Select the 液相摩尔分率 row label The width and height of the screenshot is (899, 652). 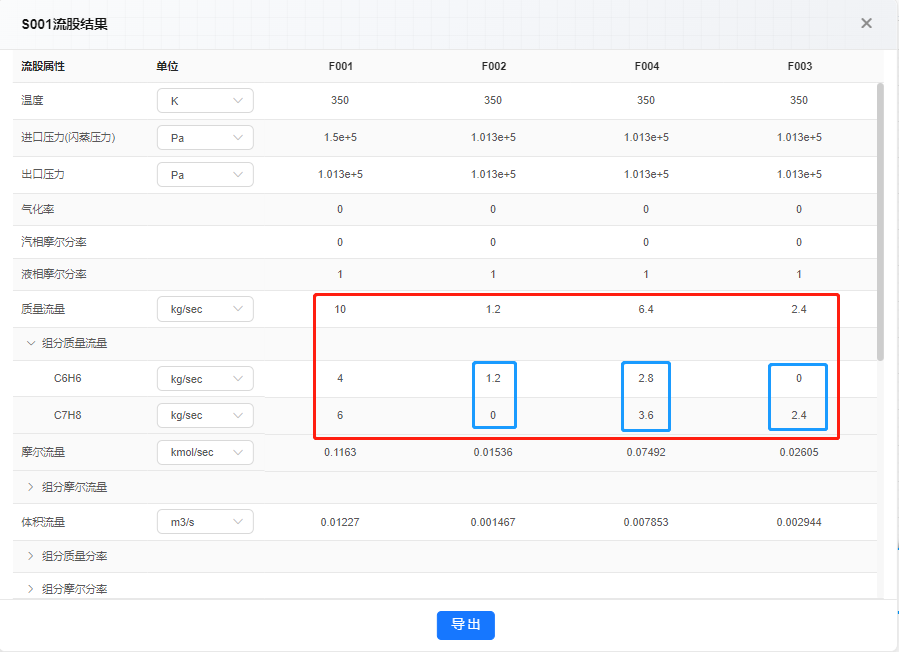(x=54, y=274)
